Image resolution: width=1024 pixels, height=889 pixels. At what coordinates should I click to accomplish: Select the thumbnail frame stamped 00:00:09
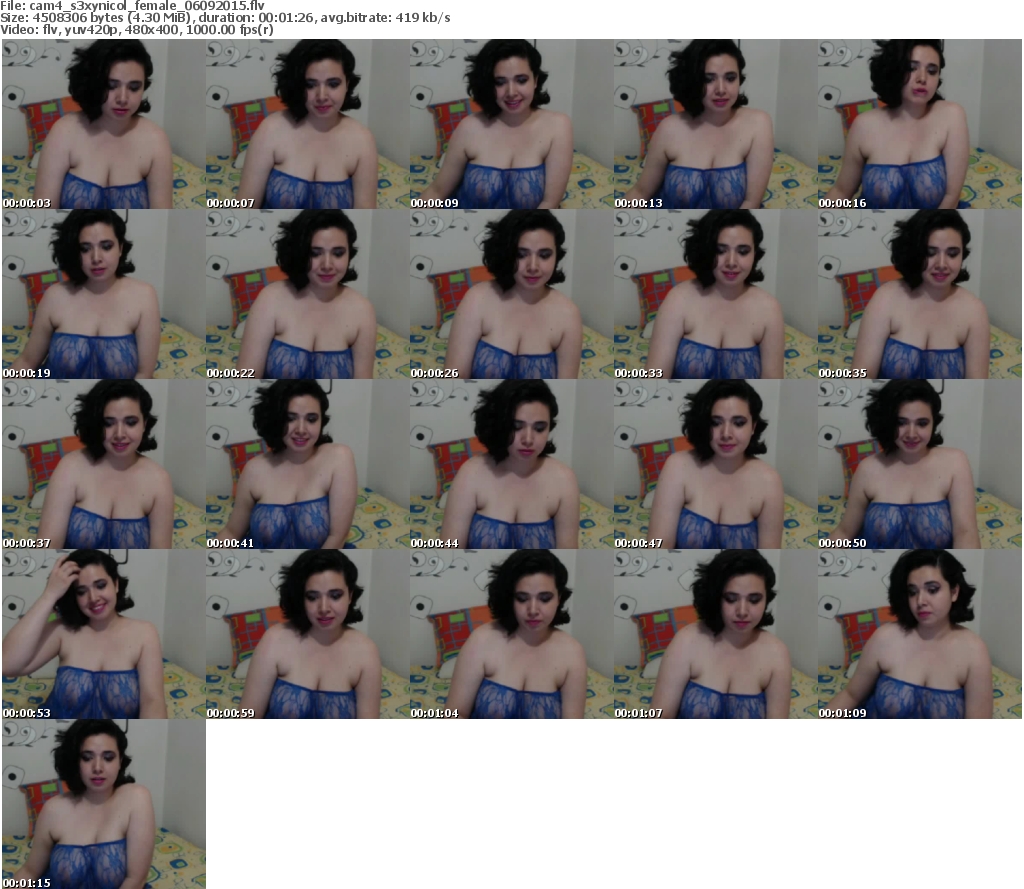point(512,124)
